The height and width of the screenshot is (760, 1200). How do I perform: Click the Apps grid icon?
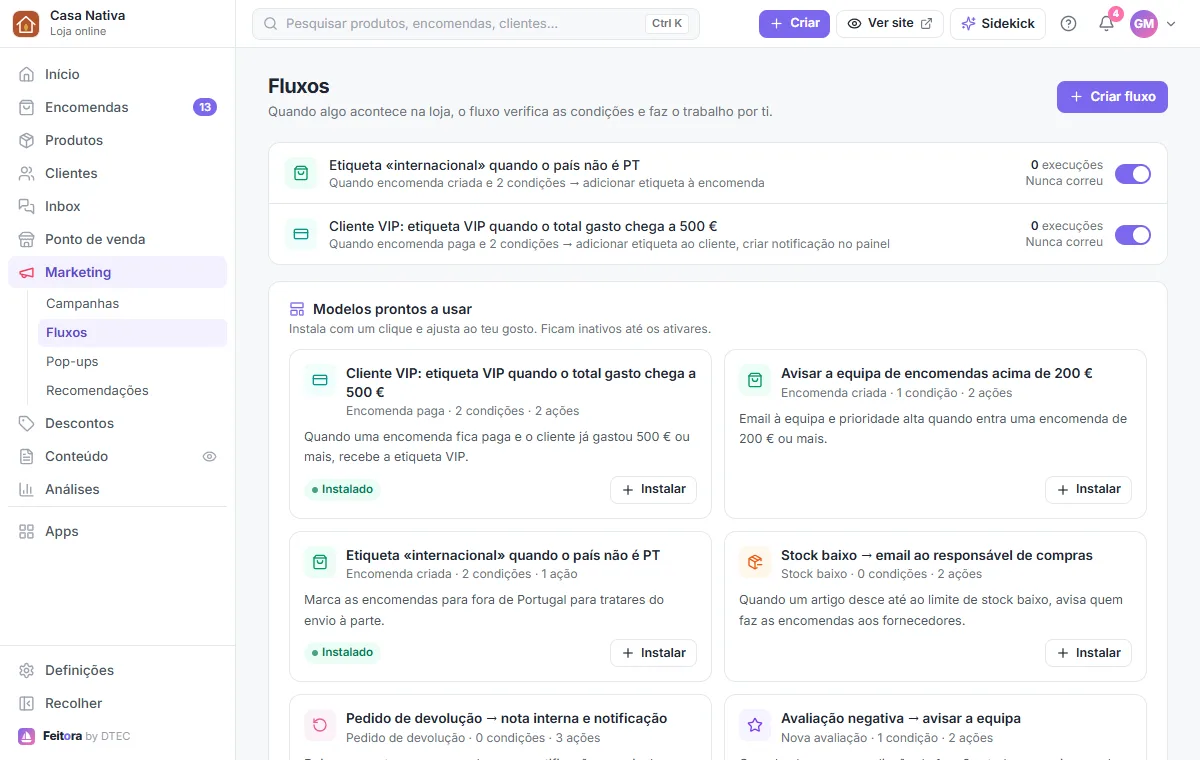pyautogui.click(x=27, y=531)
